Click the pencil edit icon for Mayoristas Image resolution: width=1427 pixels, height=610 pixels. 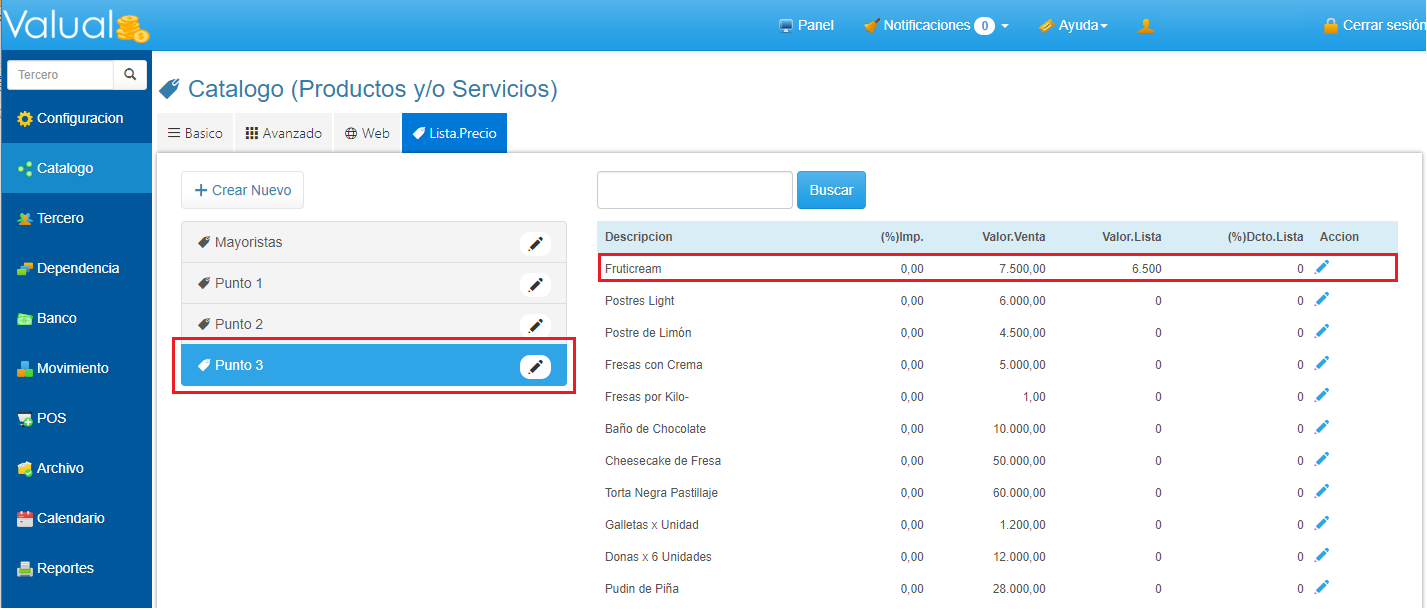(x=535, y=243)
